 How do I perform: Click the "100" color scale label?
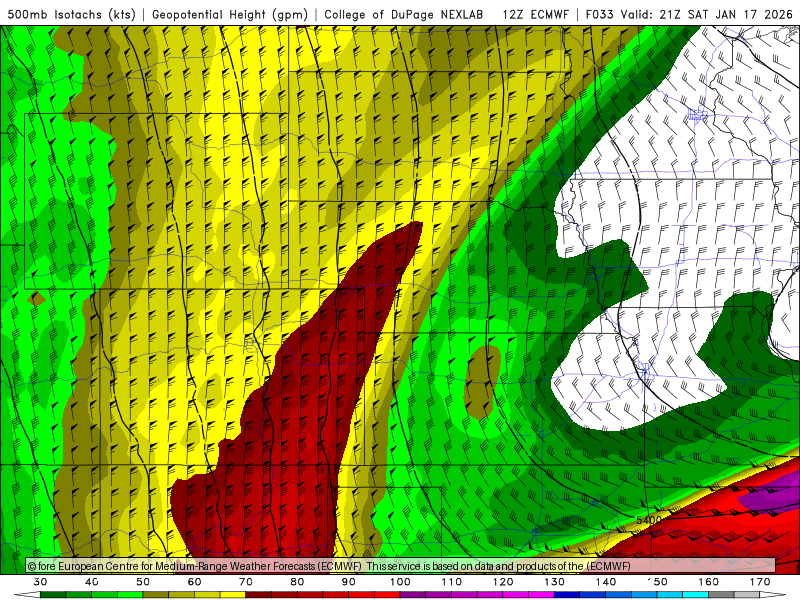pos(401,582)
